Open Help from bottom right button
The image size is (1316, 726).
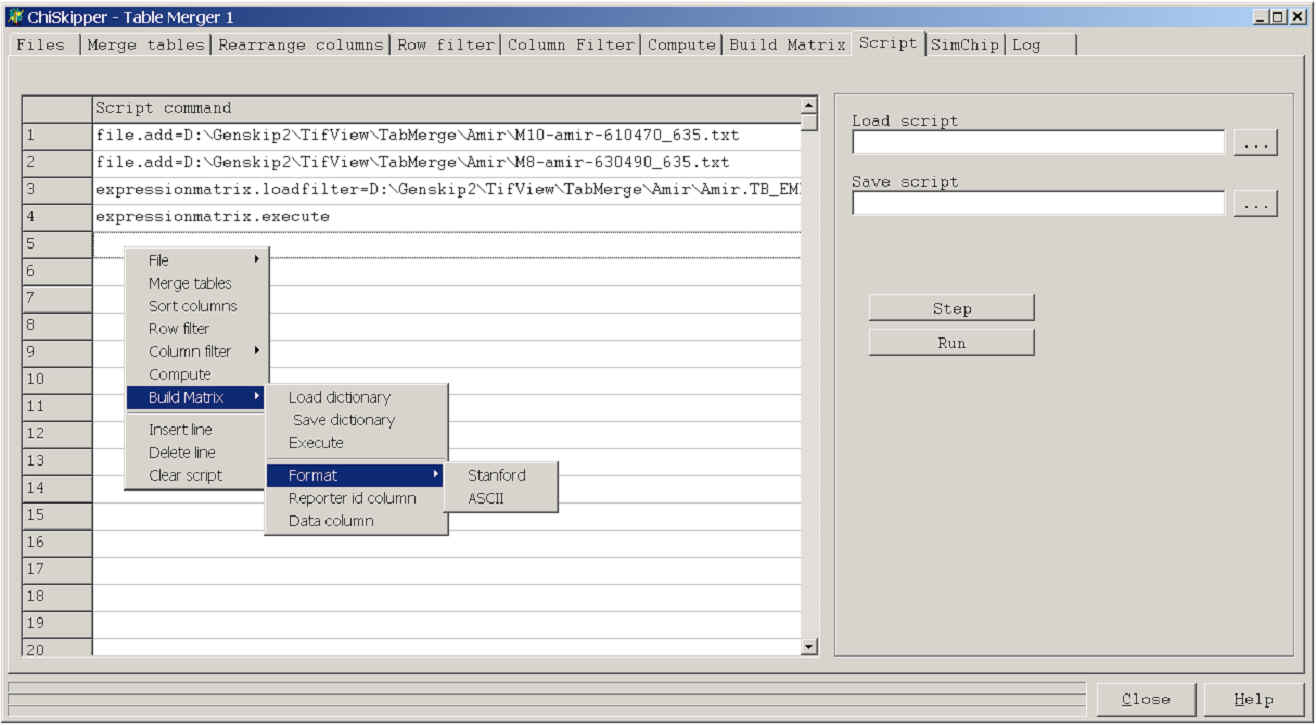pos(1253,699)
